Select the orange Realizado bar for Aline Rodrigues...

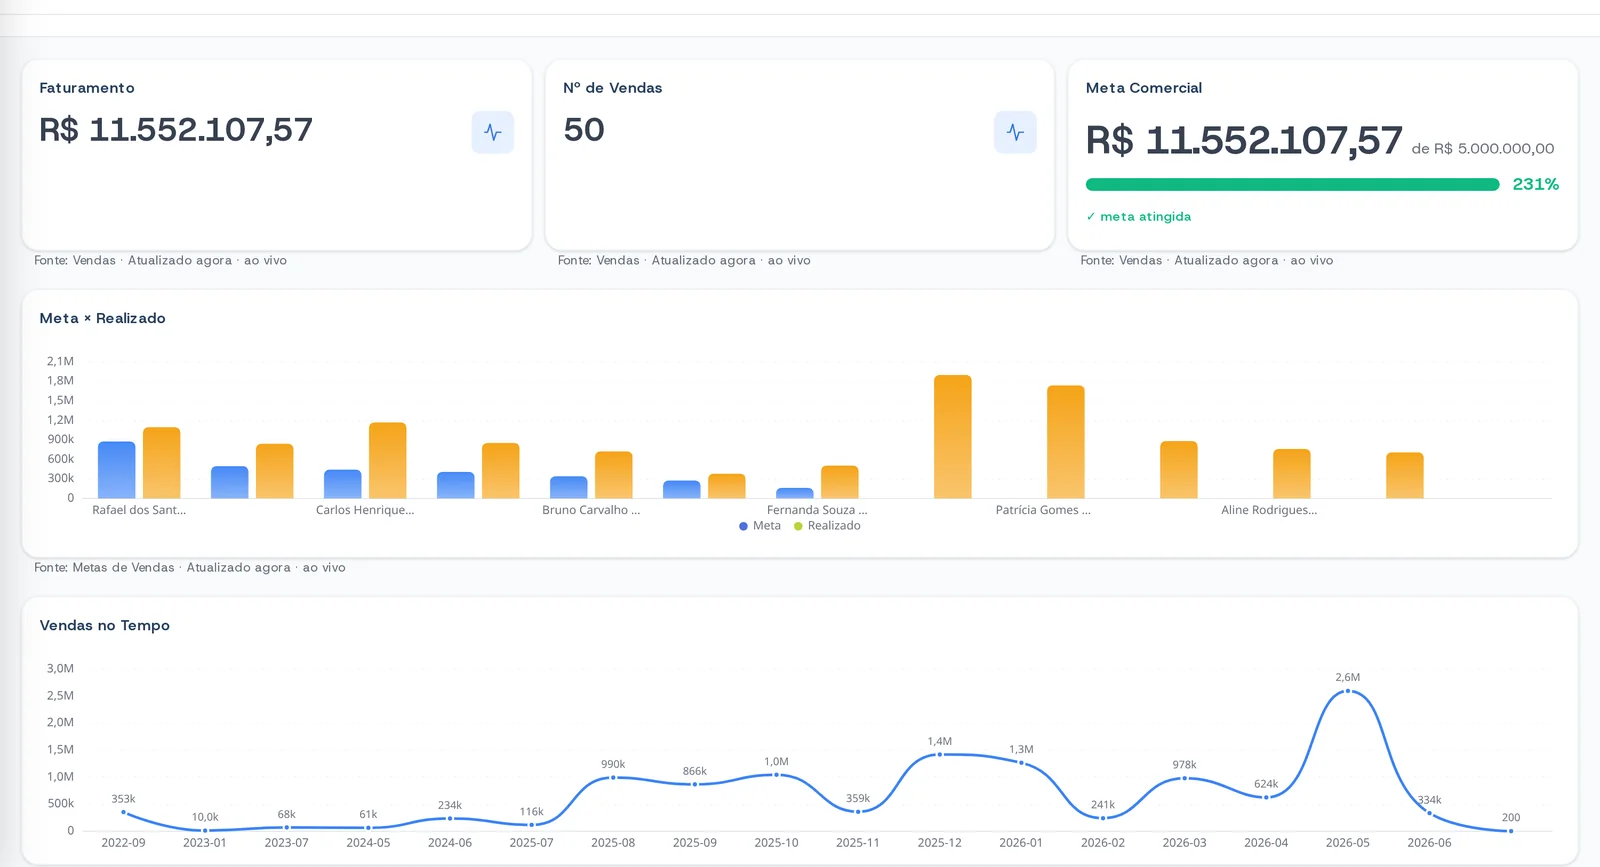(x=1292, y=474)
